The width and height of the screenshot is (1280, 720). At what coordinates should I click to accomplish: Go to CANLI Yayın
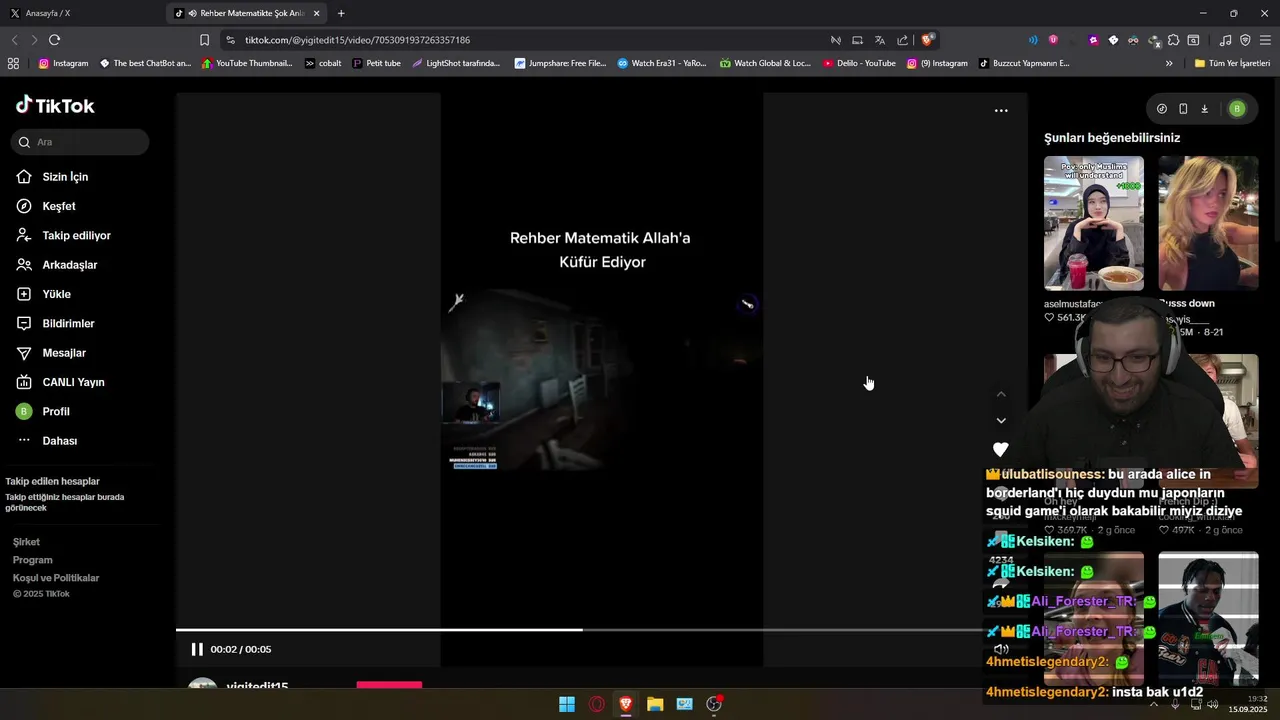[60, 382]
